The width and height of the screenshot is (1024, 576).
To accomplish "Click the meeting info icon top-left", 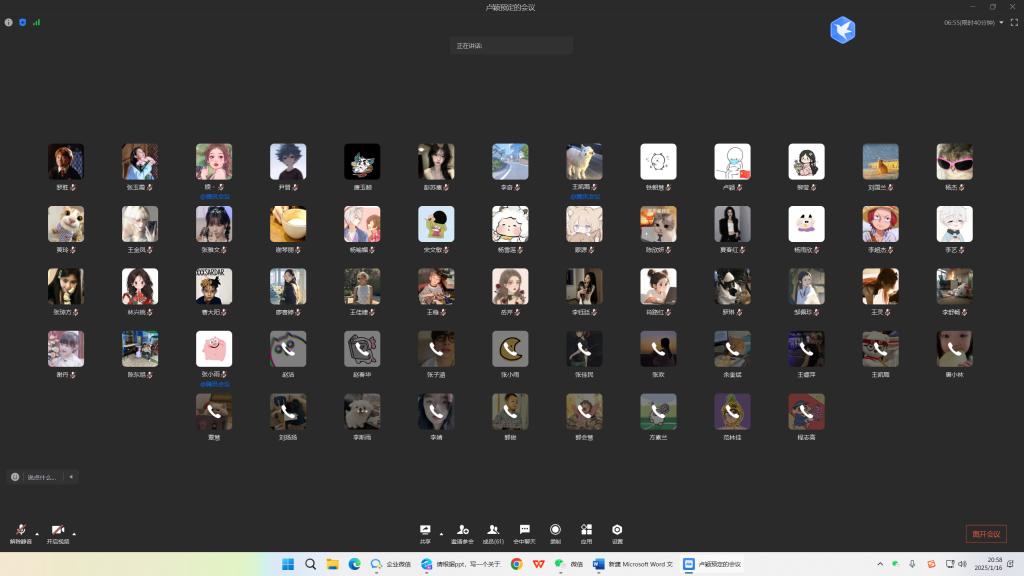I will [x=9, y=22].
